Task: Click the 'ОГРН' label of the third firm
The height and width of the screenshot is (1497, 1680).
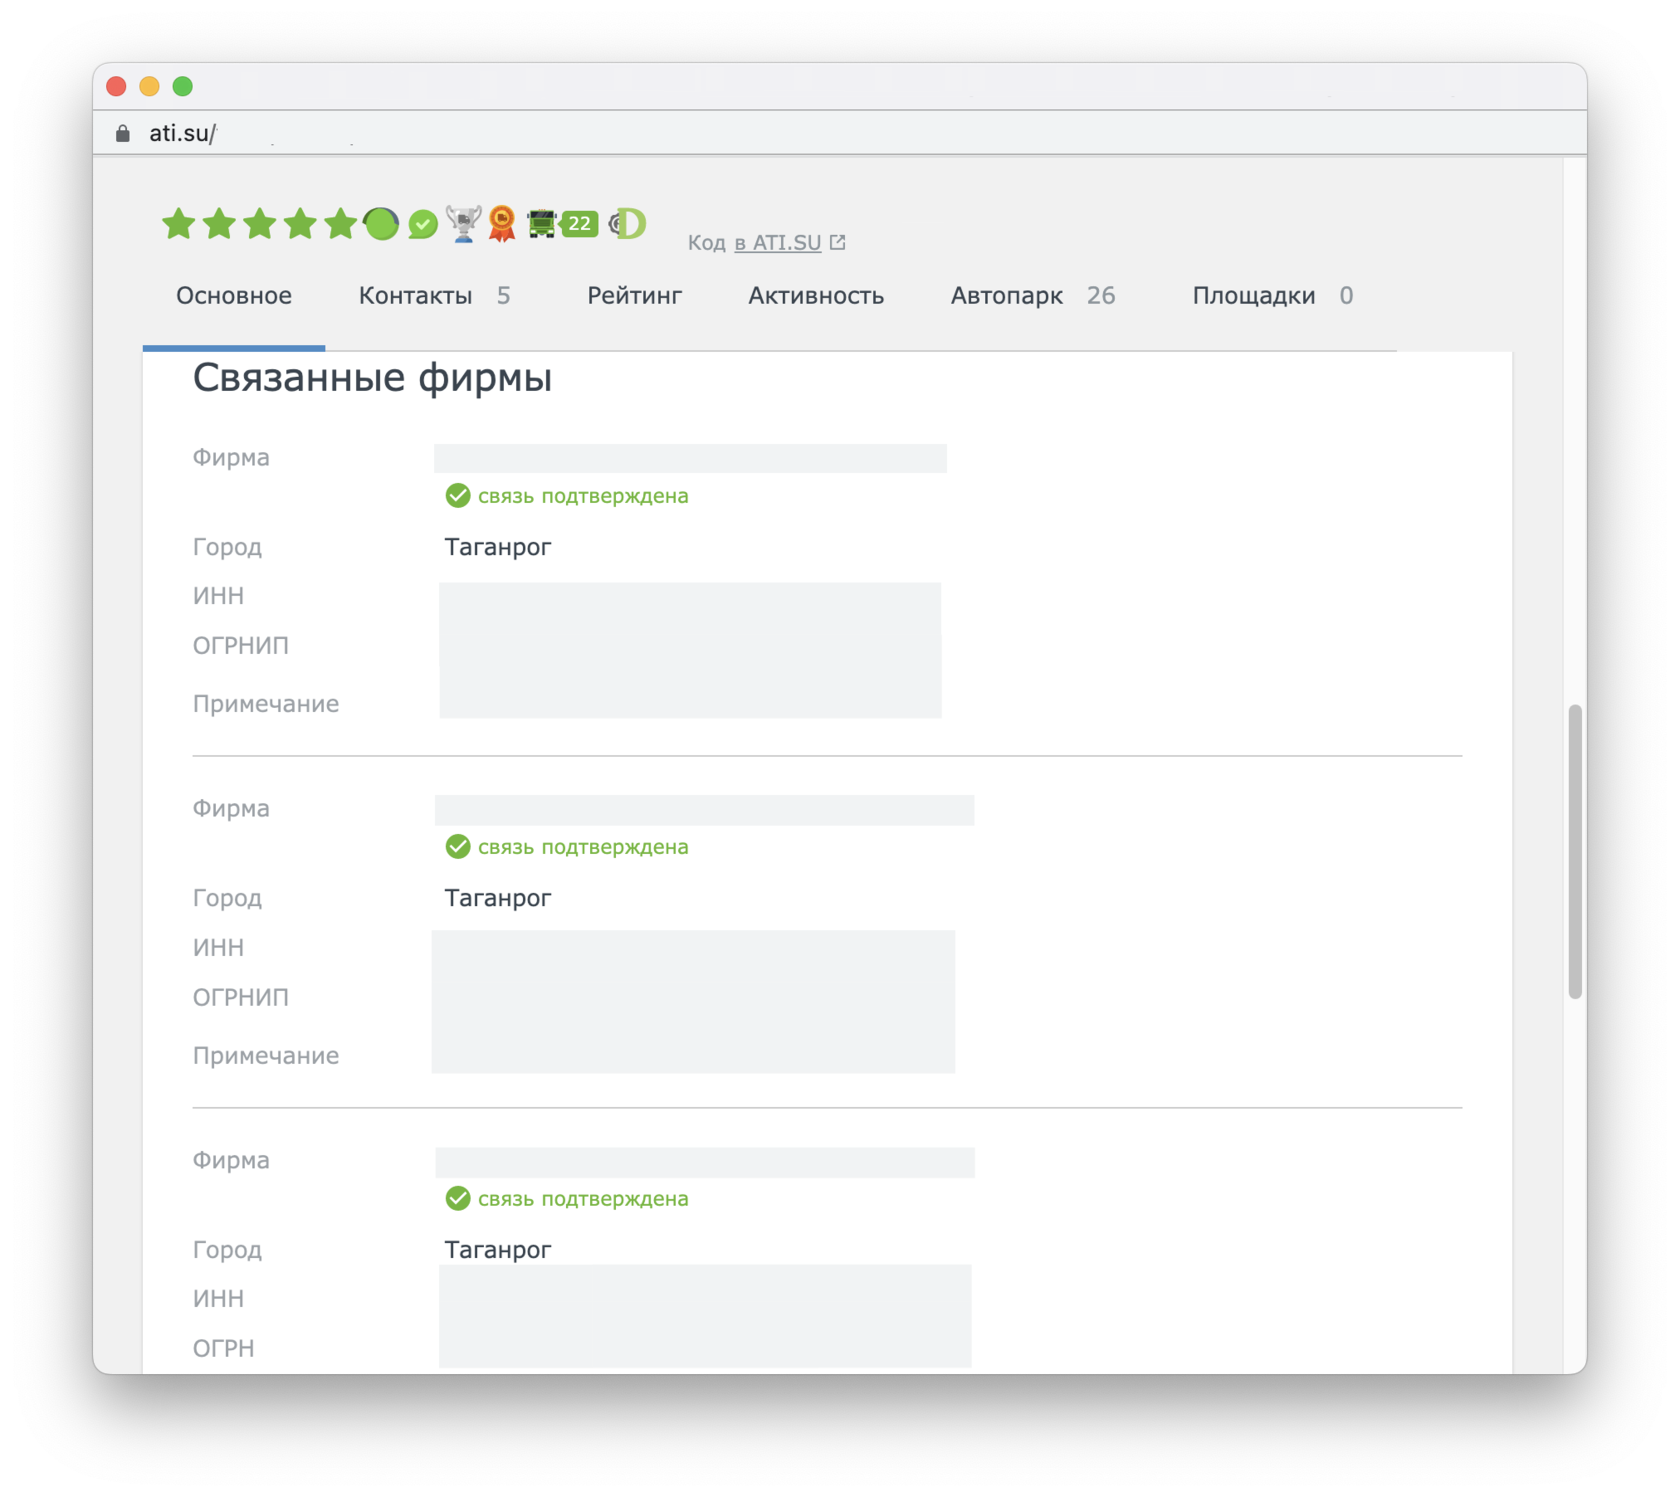Action: coord(223,1348)
